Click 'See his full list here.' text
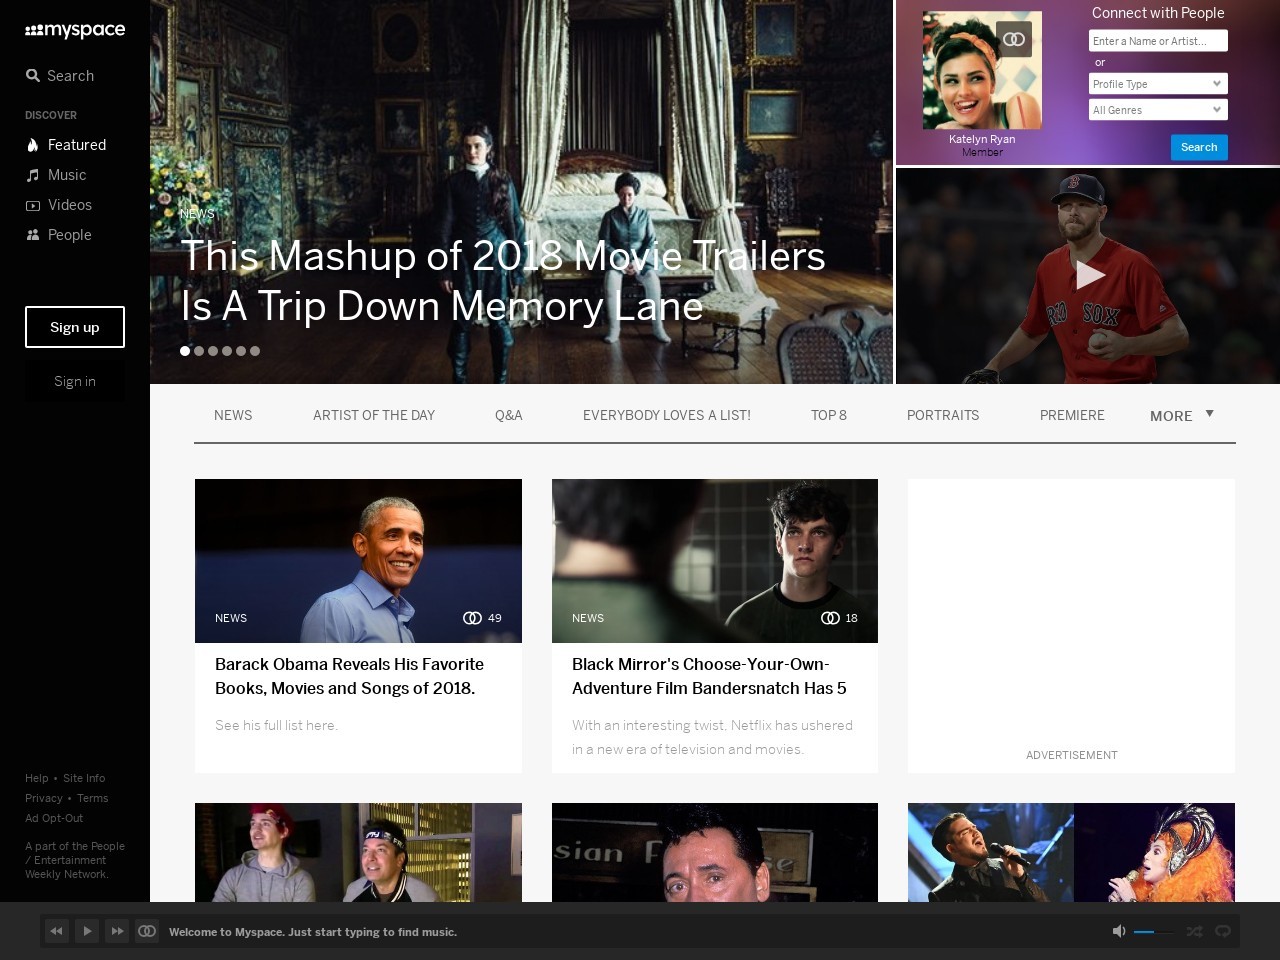 (276, 725)
